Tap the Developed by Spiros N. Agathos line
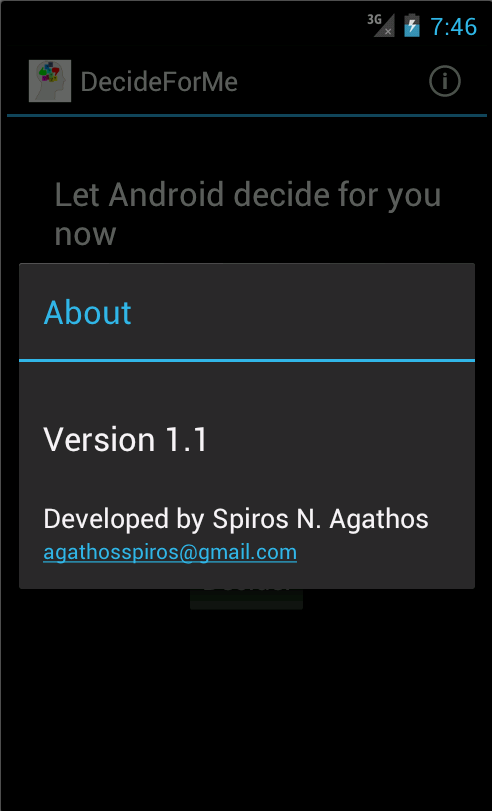Image resolution: width=492 pixels, height=811 pixels. click(236, 519)
